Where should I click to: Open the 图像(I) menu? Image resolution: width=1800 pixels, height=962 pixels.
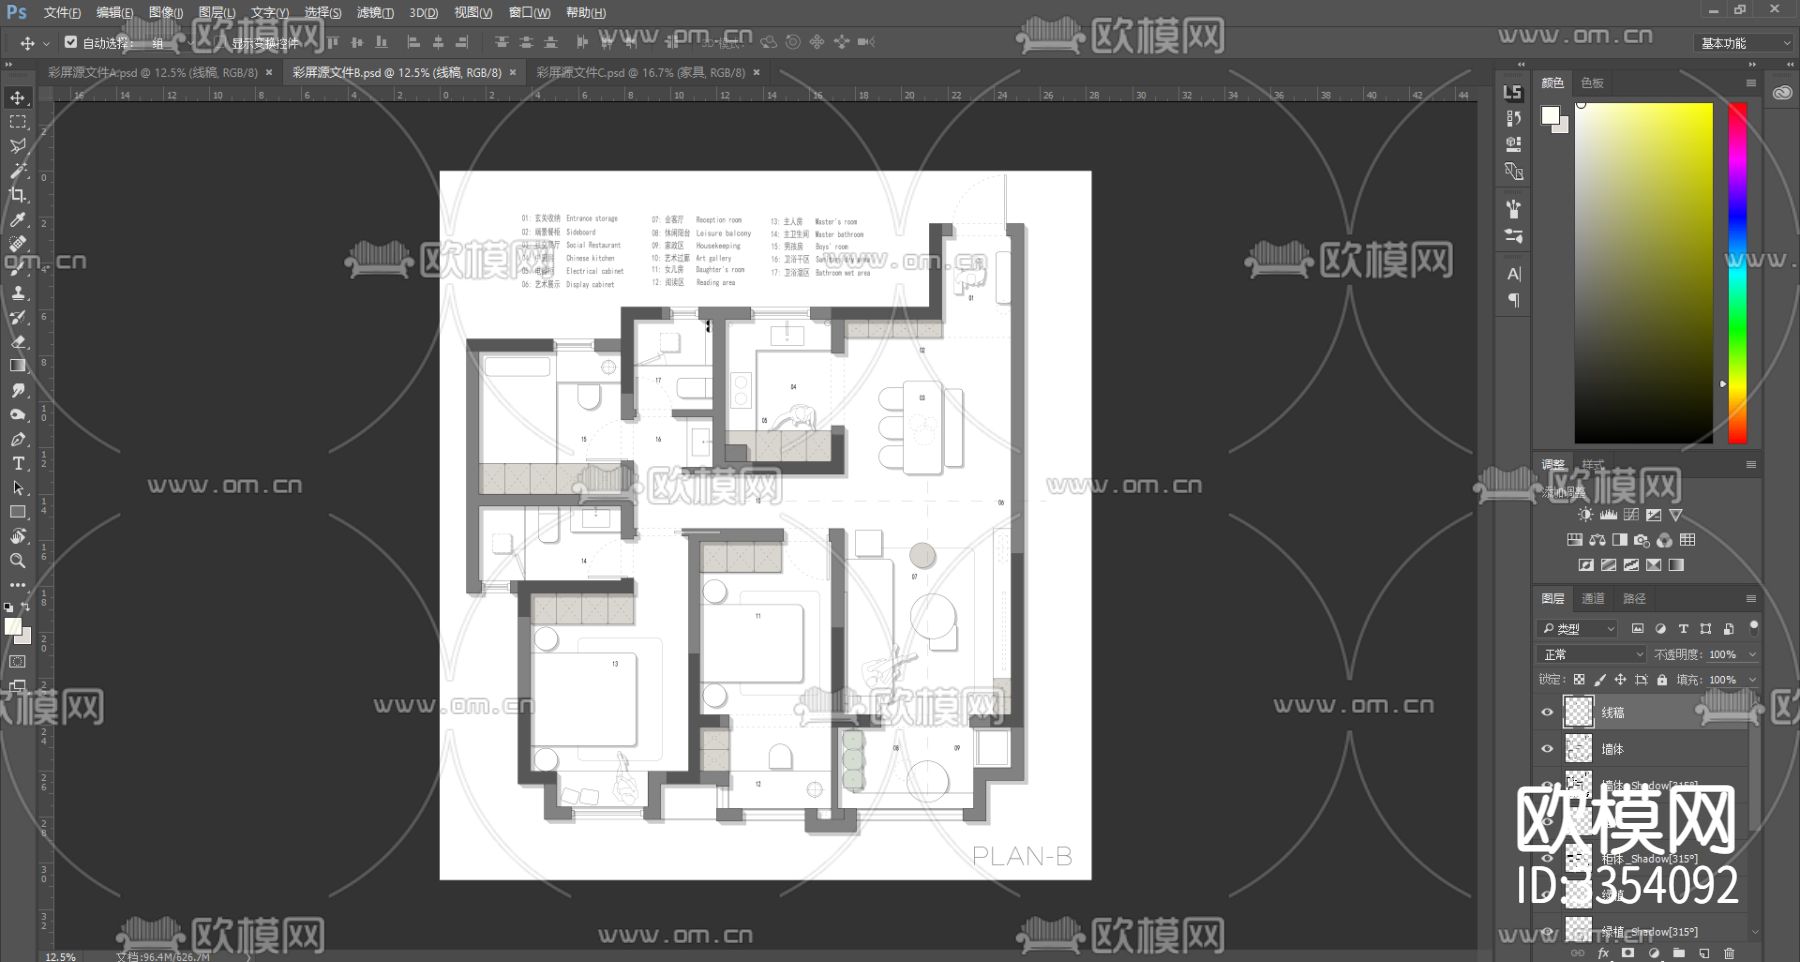click(x=166, y=13)
